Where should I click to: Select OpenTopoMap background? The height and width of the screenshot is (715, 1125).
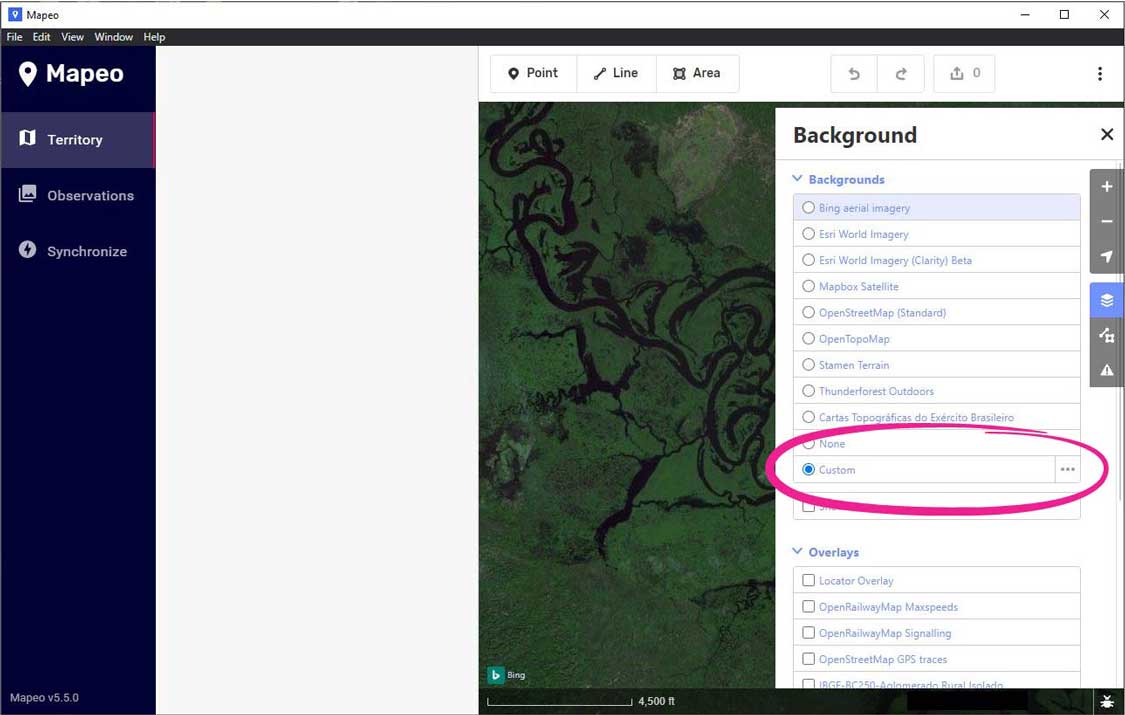[937, 338]
